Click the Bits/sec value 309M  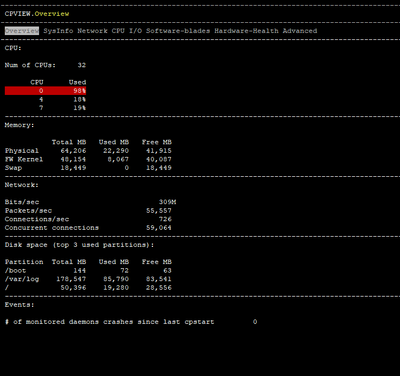tap(167, 202)
